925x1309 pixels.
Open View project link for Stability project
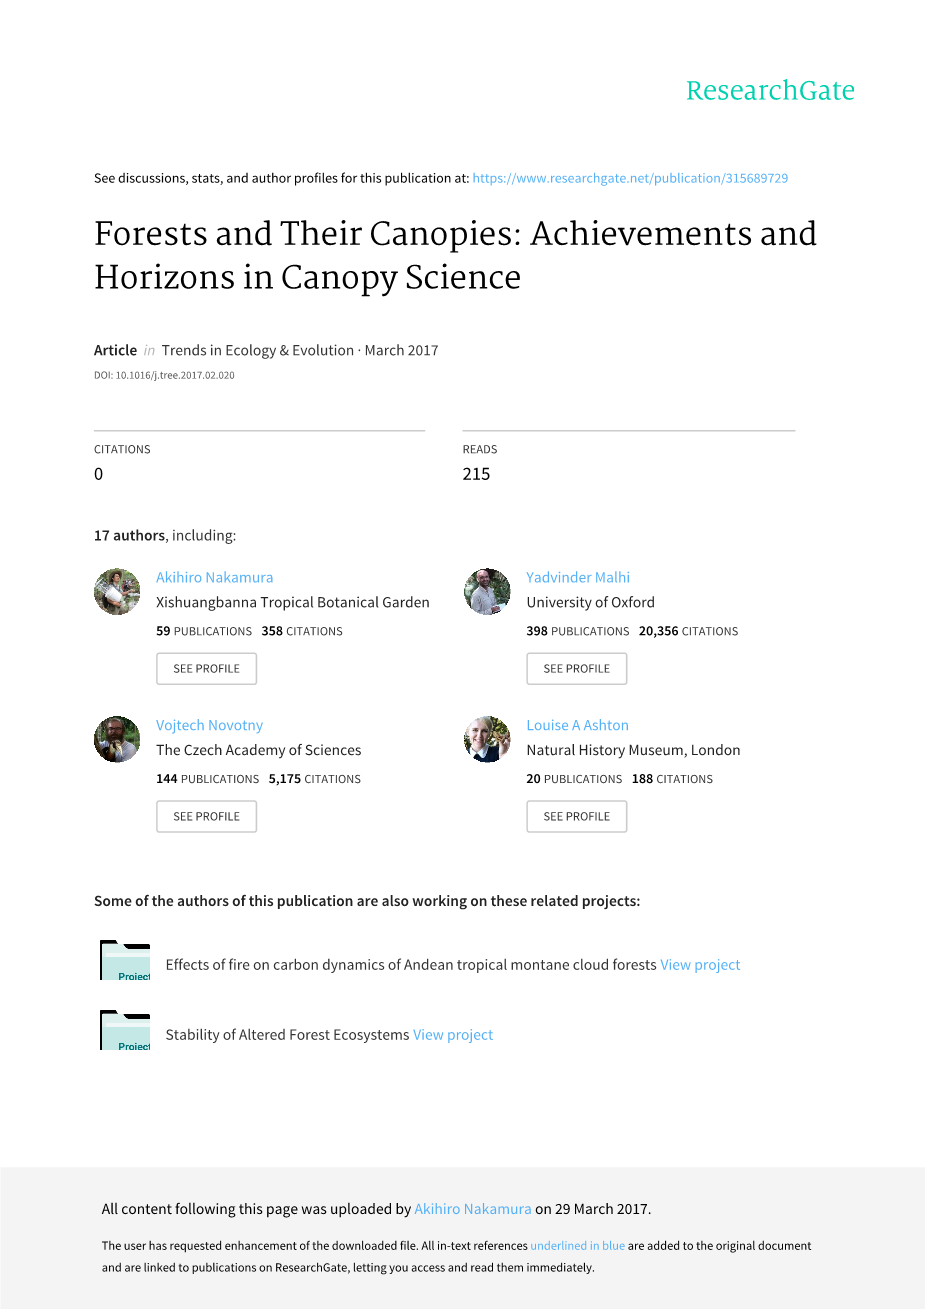coord(453,1035)
